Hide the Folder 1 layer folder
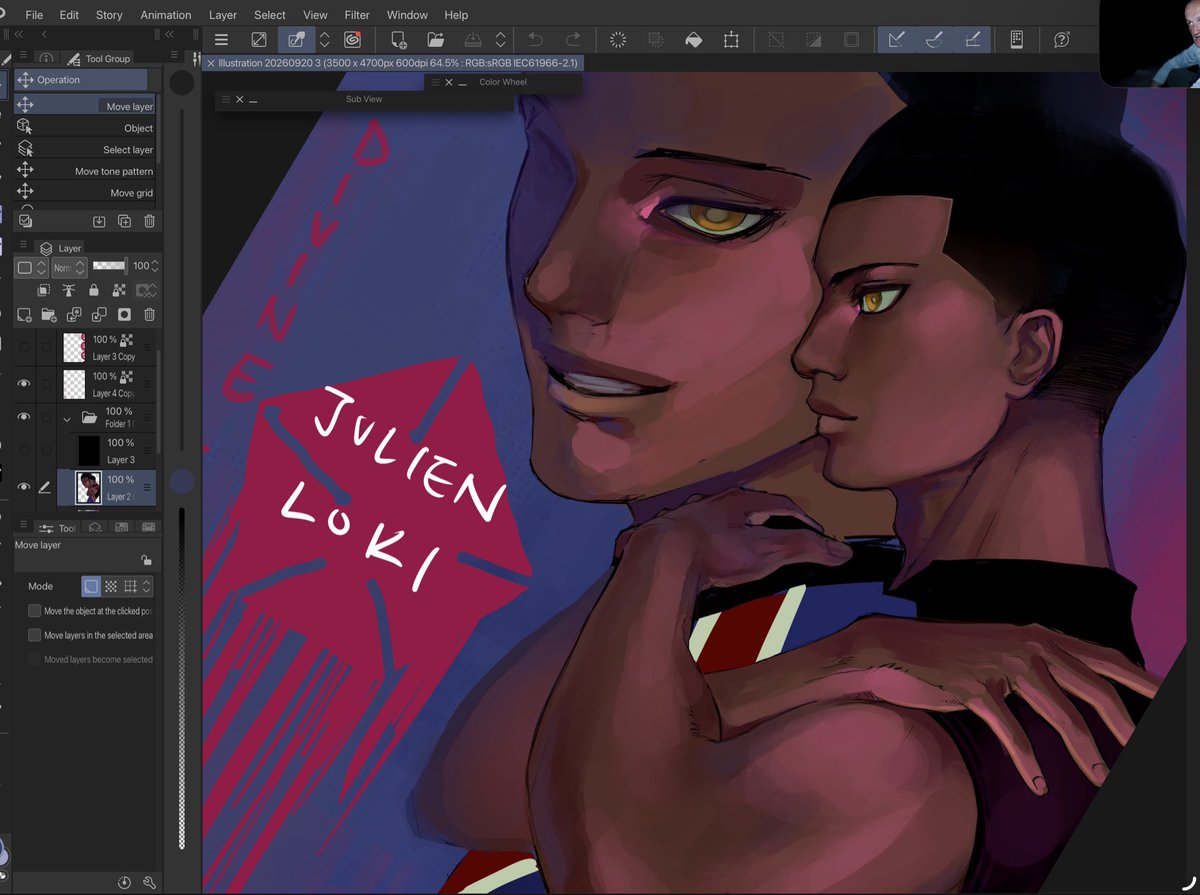 coord(24,416)
